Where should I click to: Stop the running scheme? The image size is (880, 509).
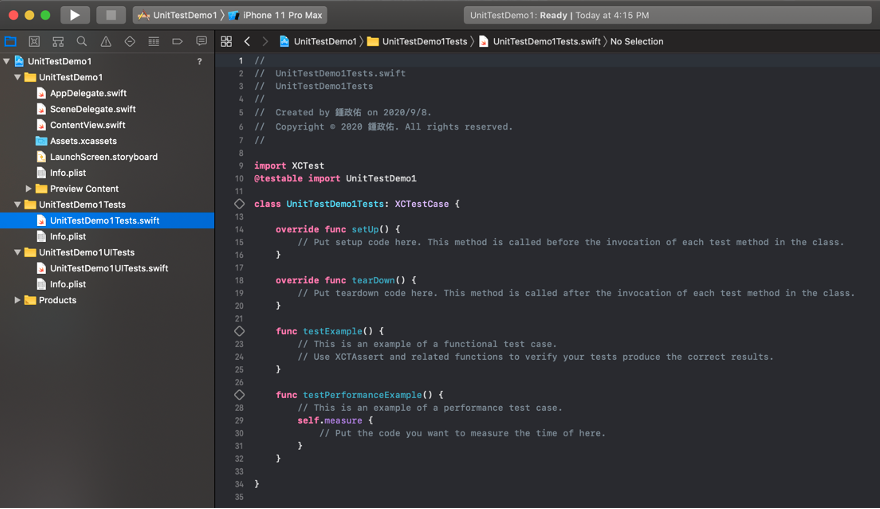[111, 15]
